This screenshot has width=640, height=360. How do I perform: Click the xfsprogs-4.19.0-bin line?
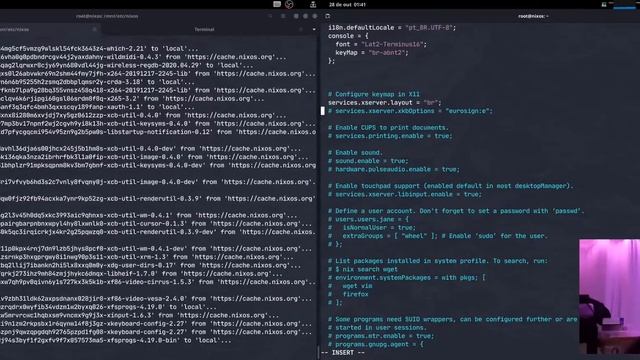point(116,340)
